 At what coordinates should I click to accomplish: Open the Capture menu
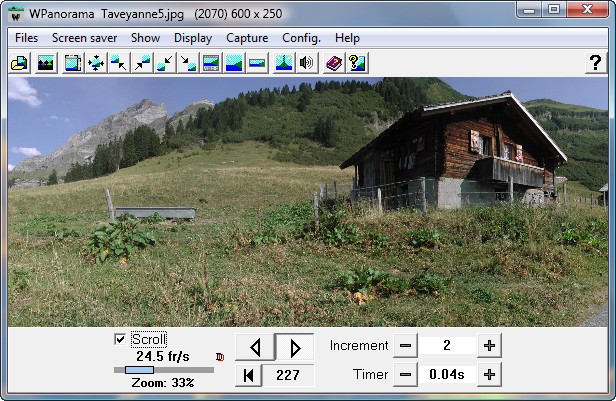(x=247, y=38)
